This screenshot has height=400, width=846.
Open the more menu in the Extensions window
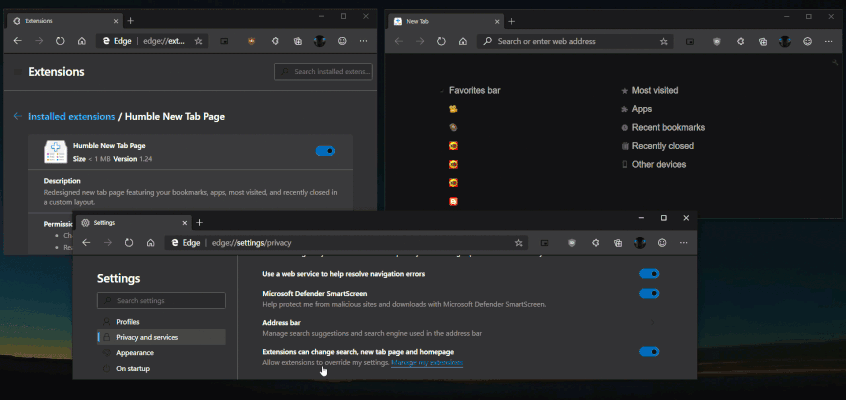click(364, 41)
